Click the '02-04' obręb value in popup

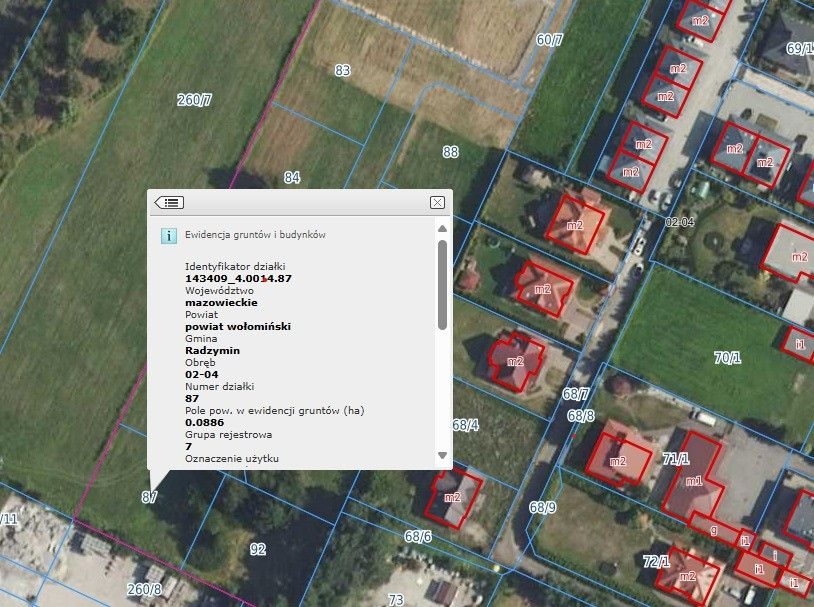tap(201, 374)
